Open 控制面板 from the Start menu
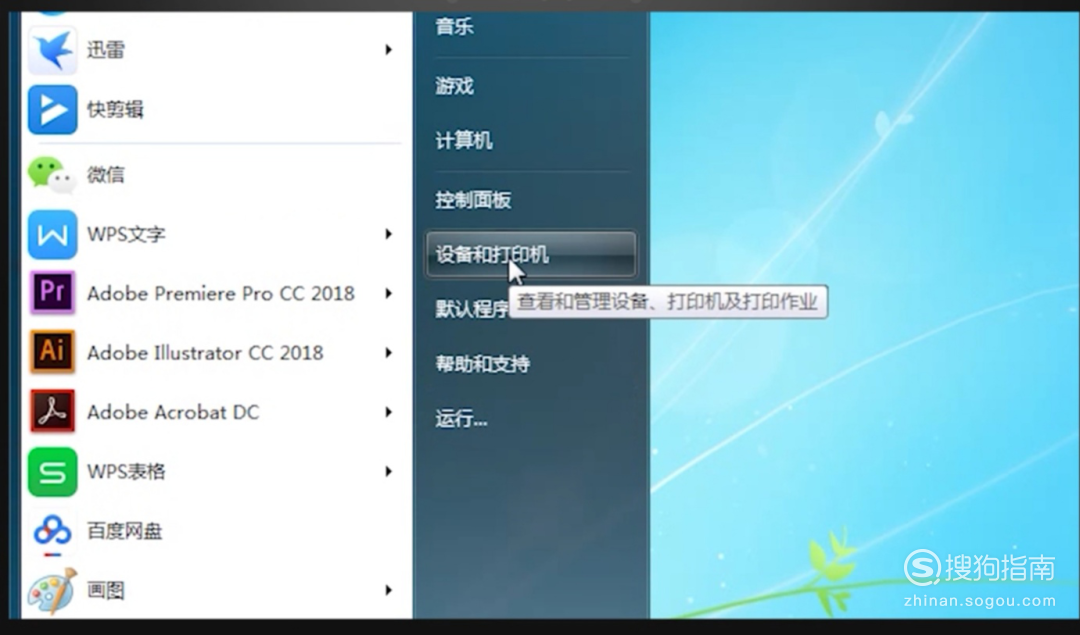1080x635 pixels. [473, 200]
